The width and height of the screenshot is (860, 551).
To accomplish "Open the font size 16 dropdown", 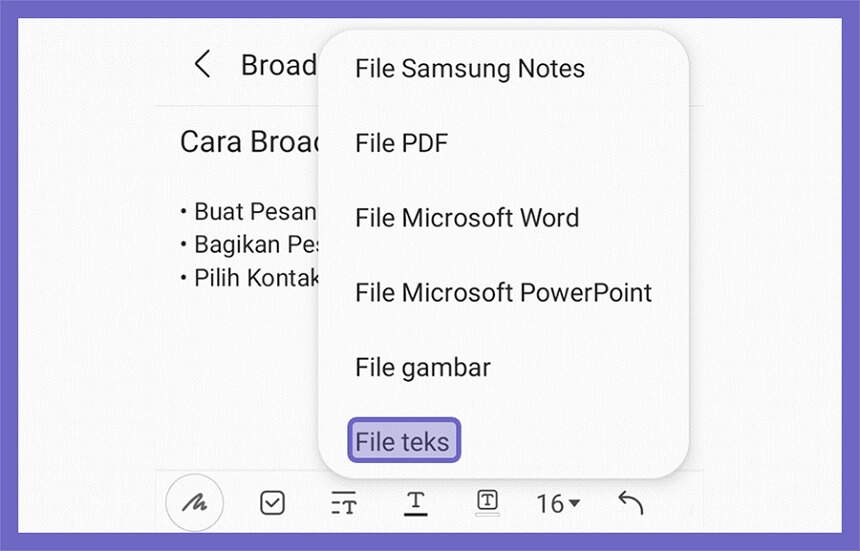I will [558, 503].
